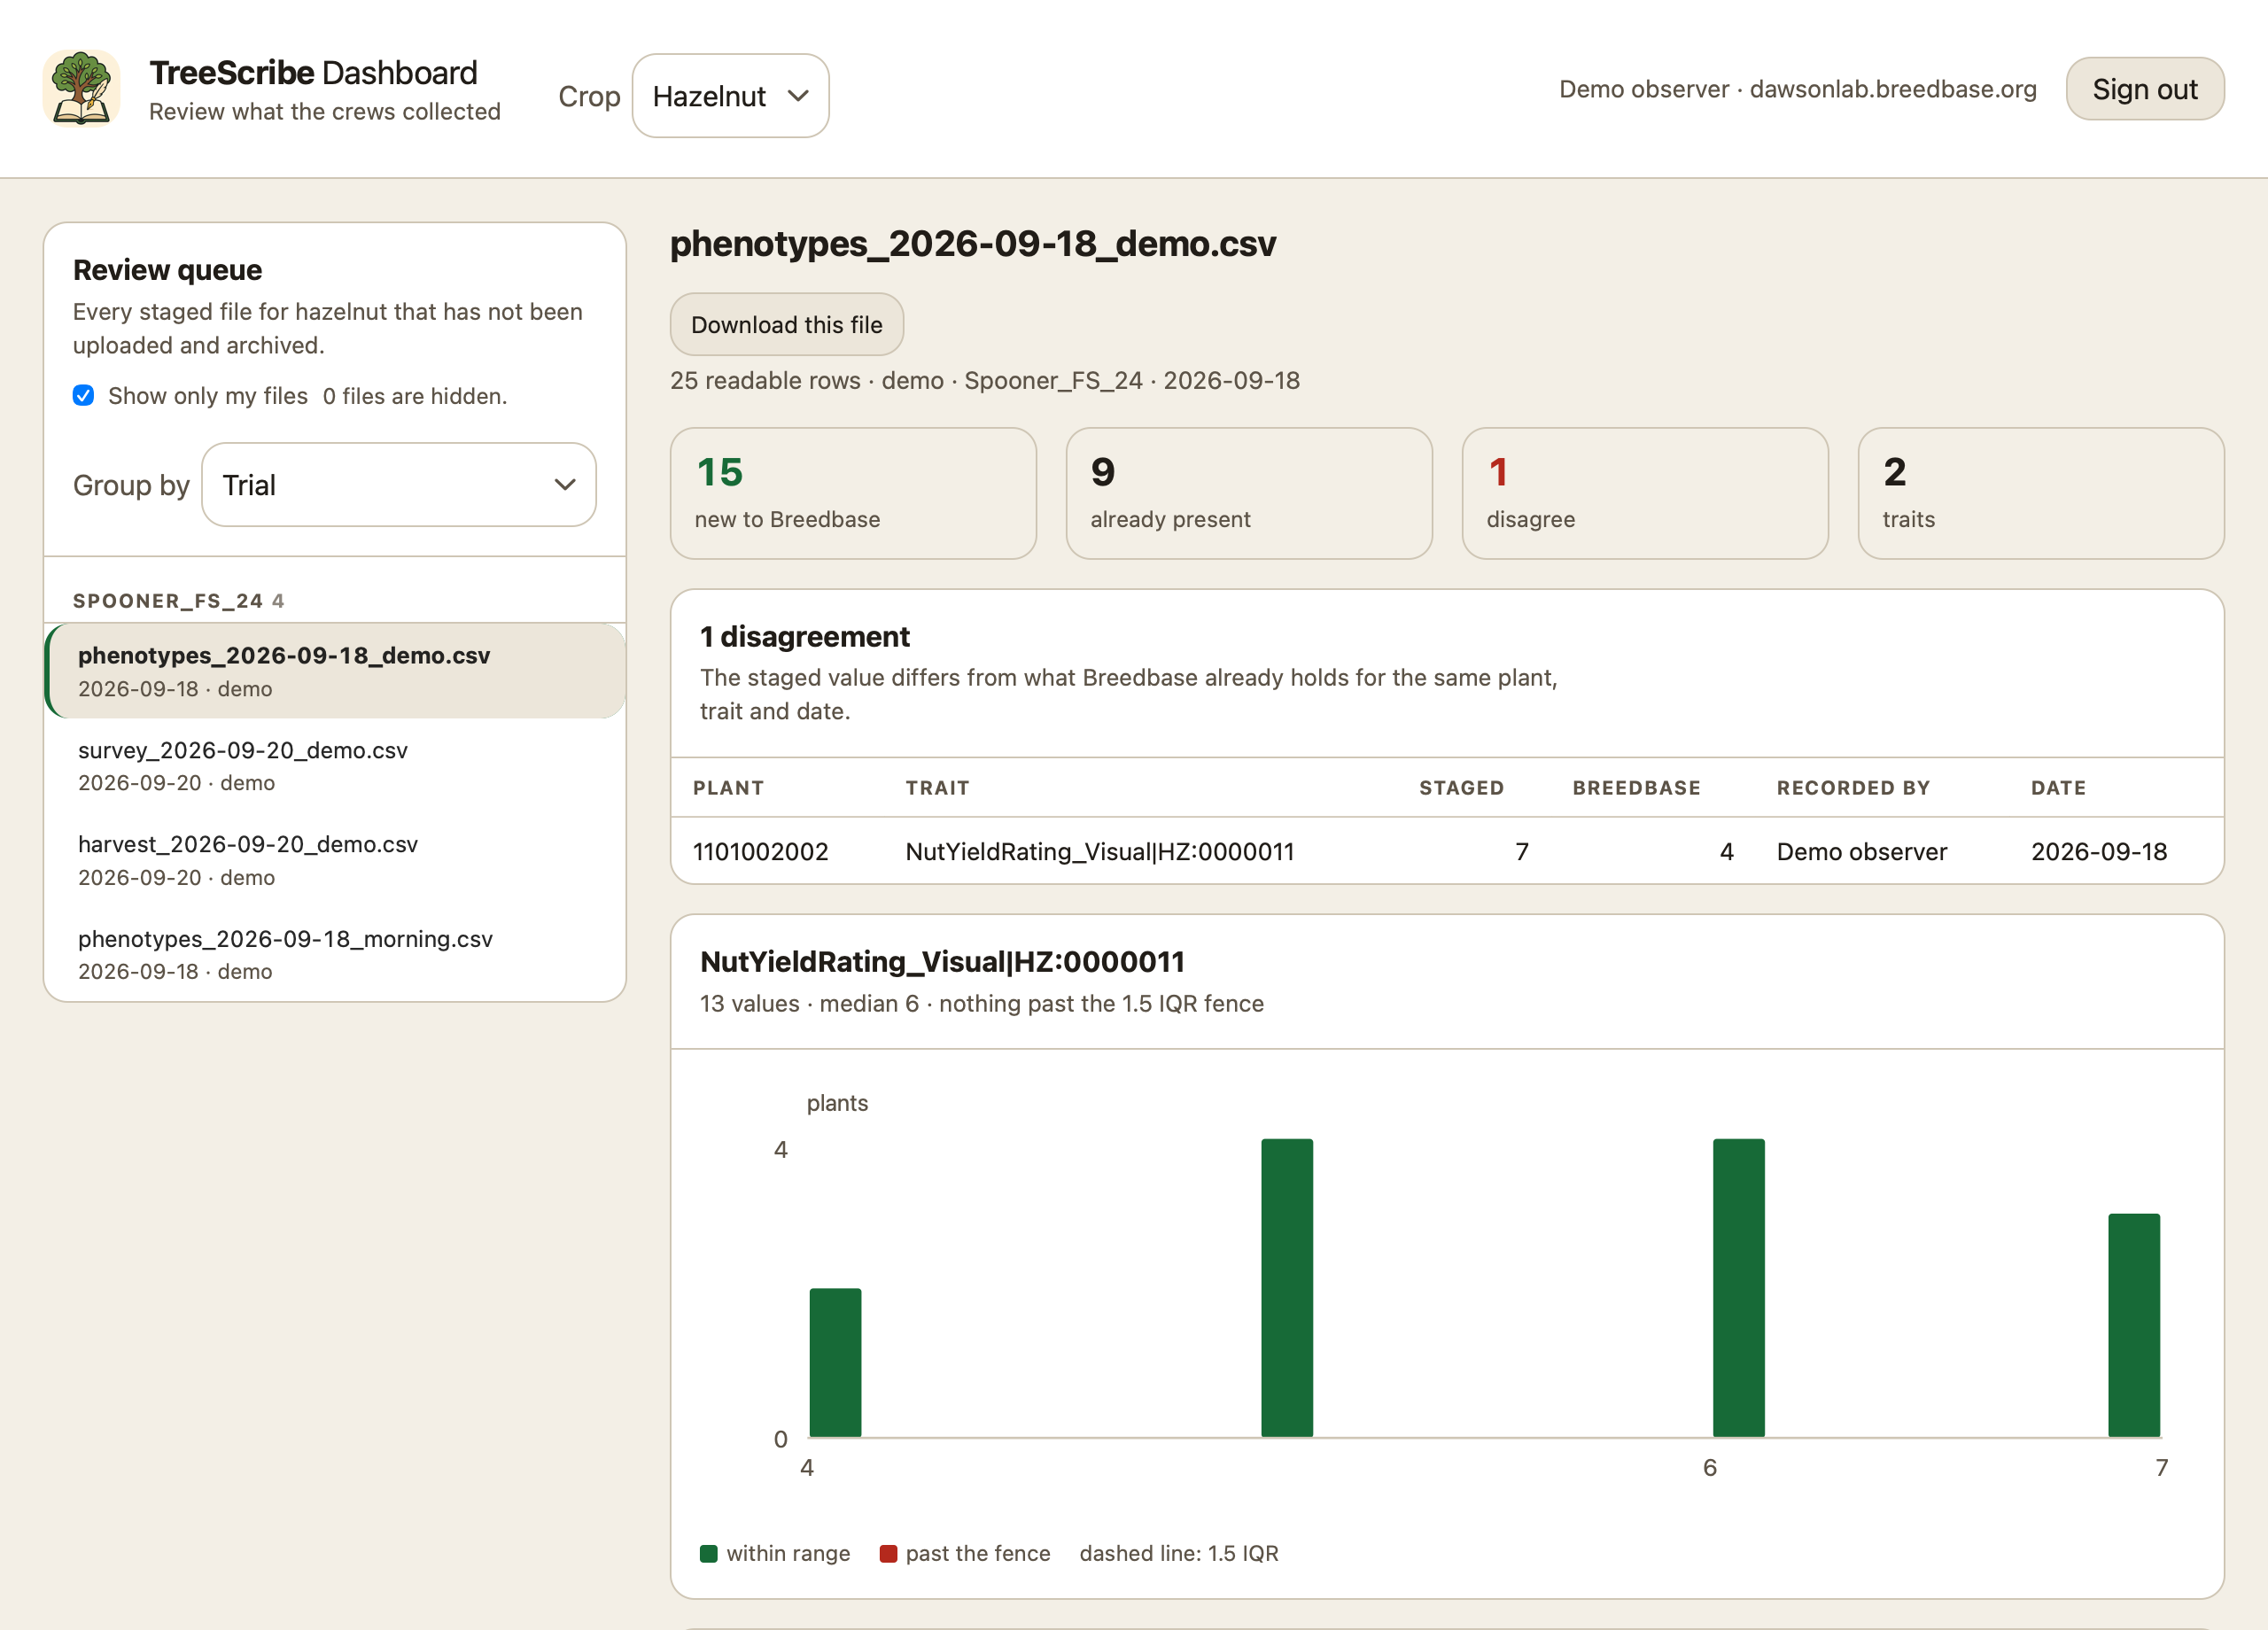This screenshot has width=2268, height=1630.
Task: Click the 1 disagreement section heading
Action: (805, 637)
